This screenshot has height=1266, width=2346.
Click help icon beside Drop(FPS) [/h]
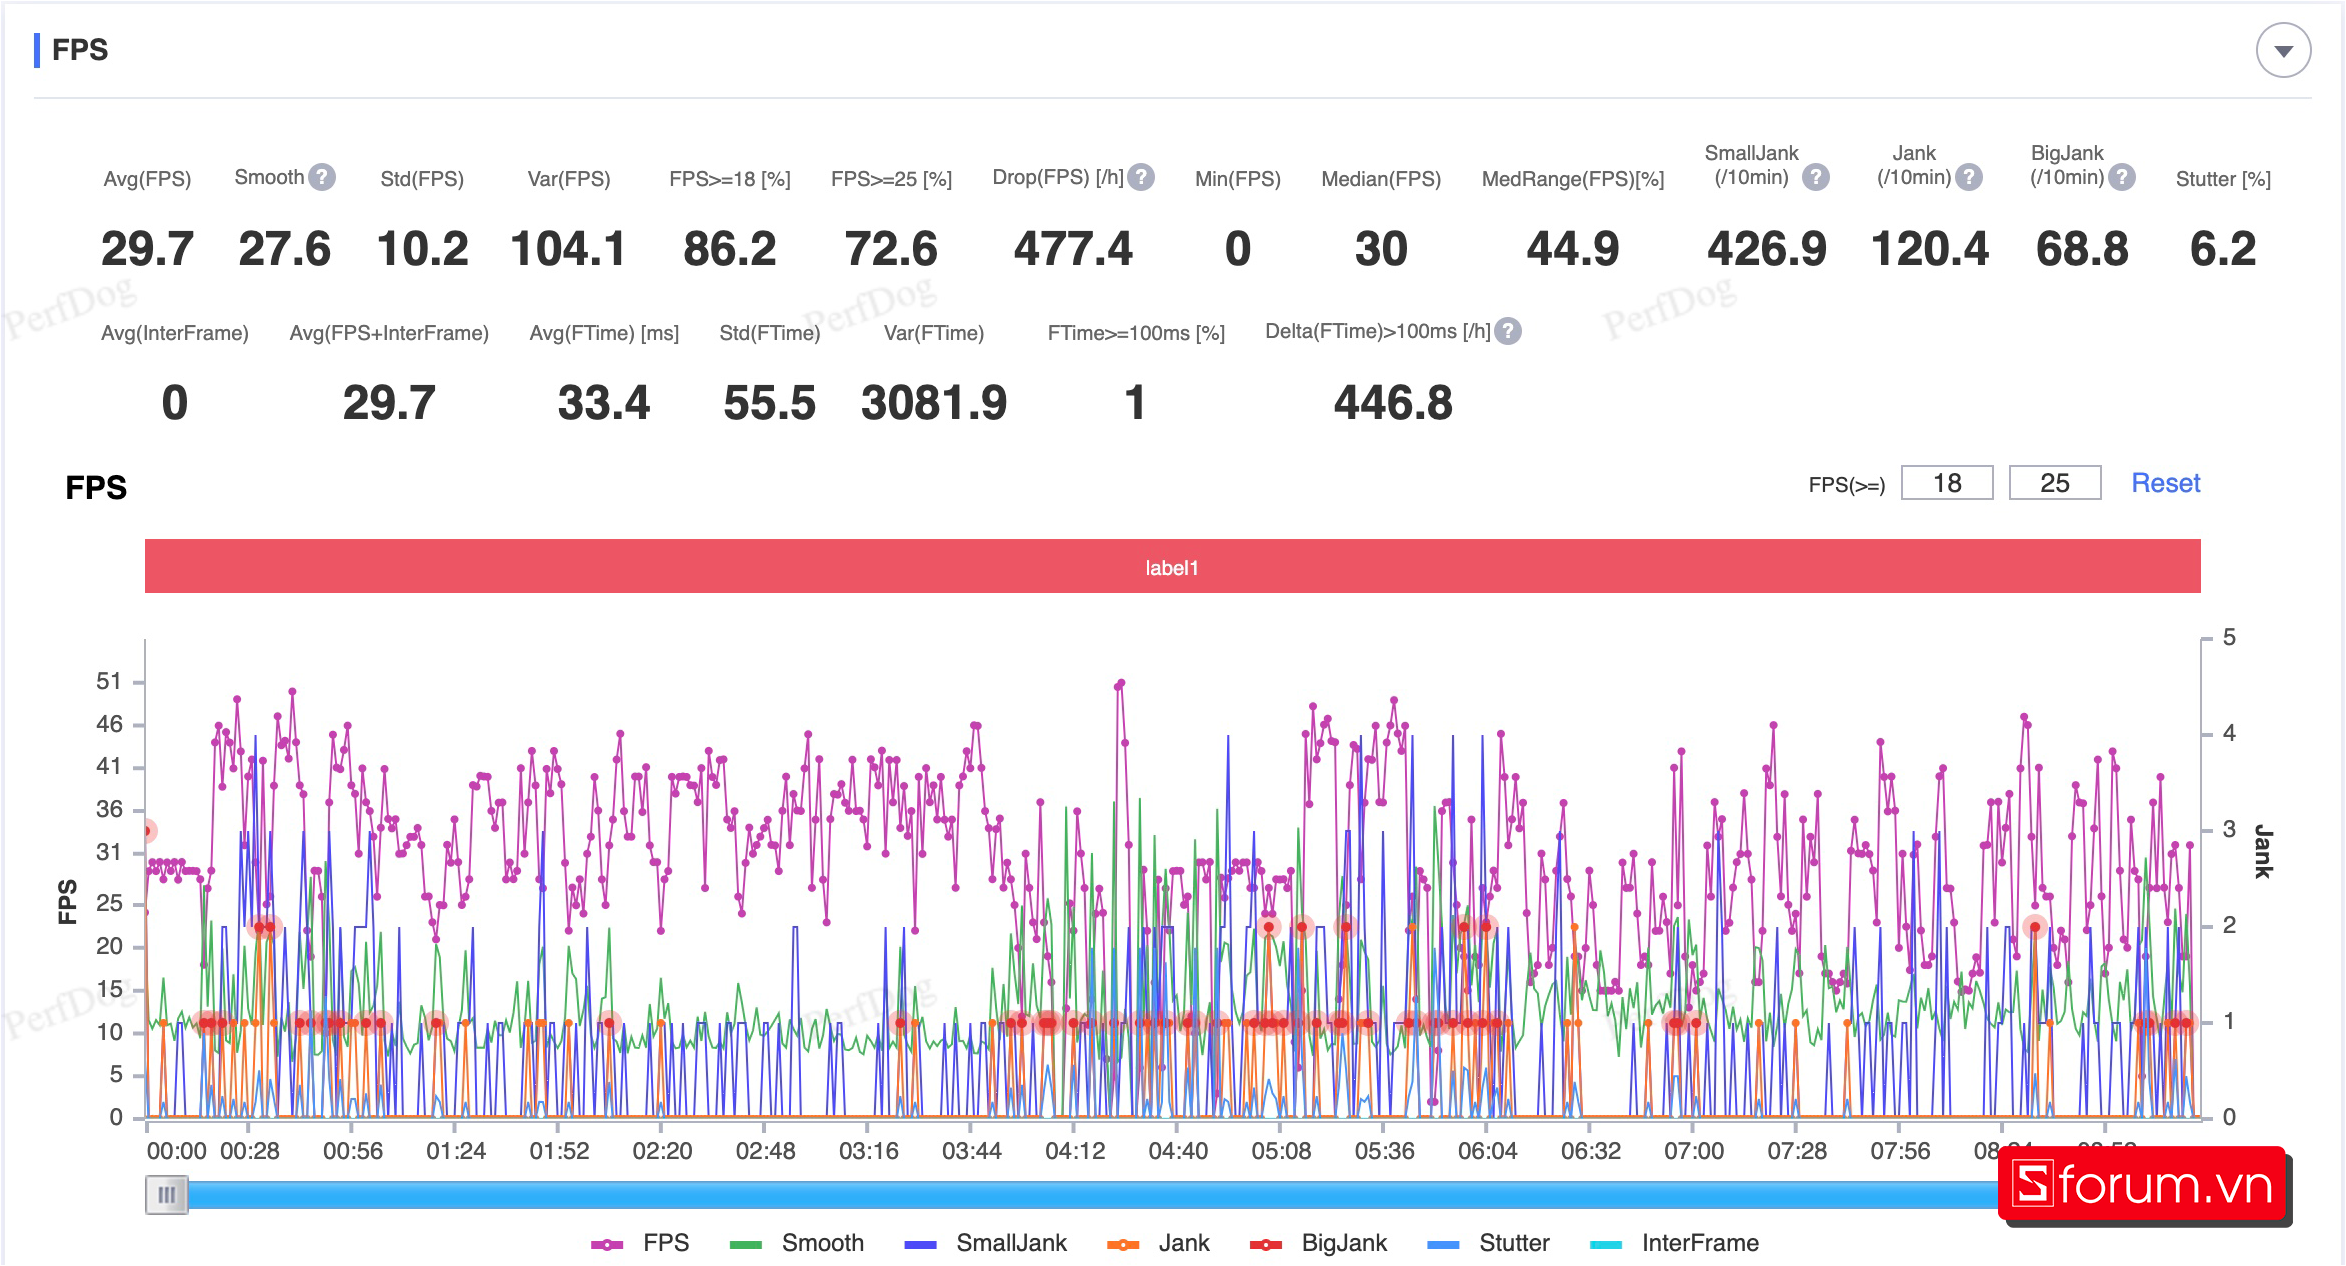coord(1141,177)
